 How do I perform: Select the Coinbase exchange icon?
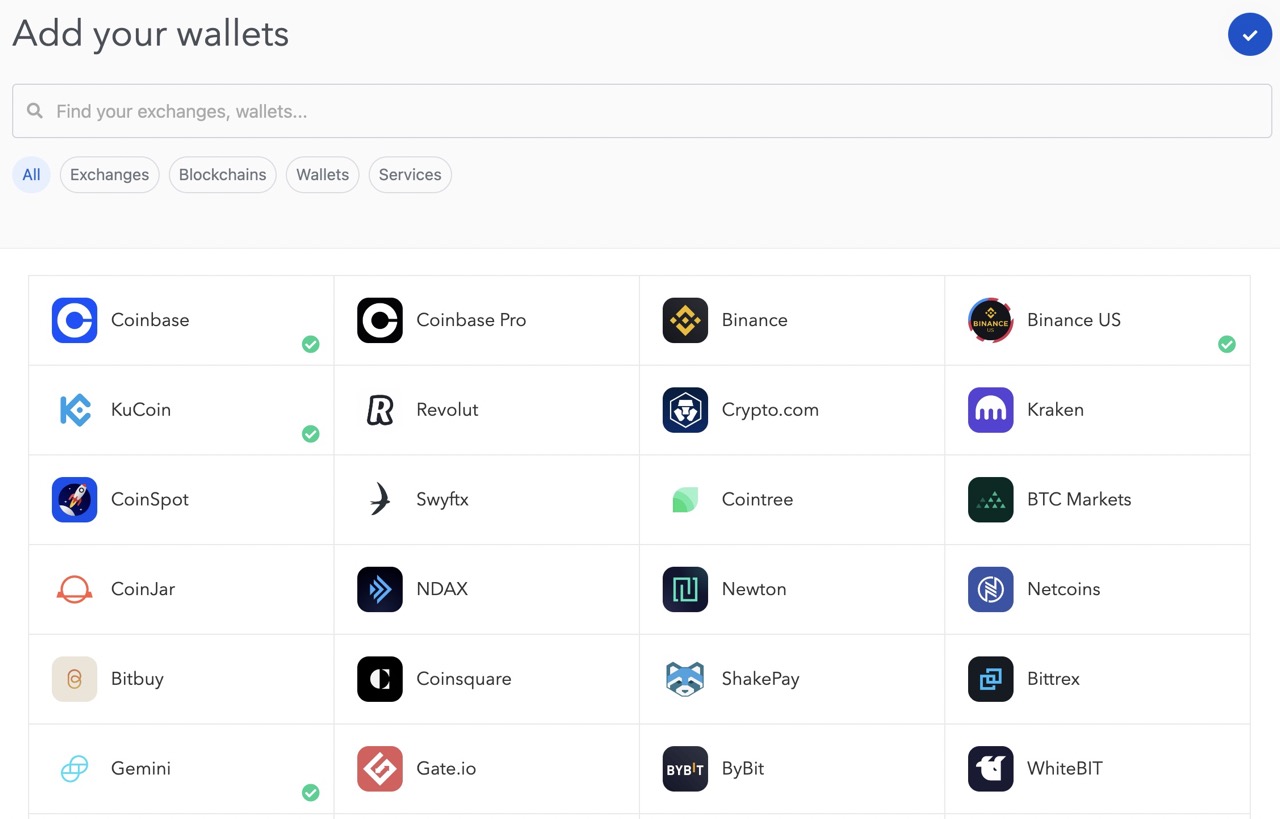coord(74,320)
